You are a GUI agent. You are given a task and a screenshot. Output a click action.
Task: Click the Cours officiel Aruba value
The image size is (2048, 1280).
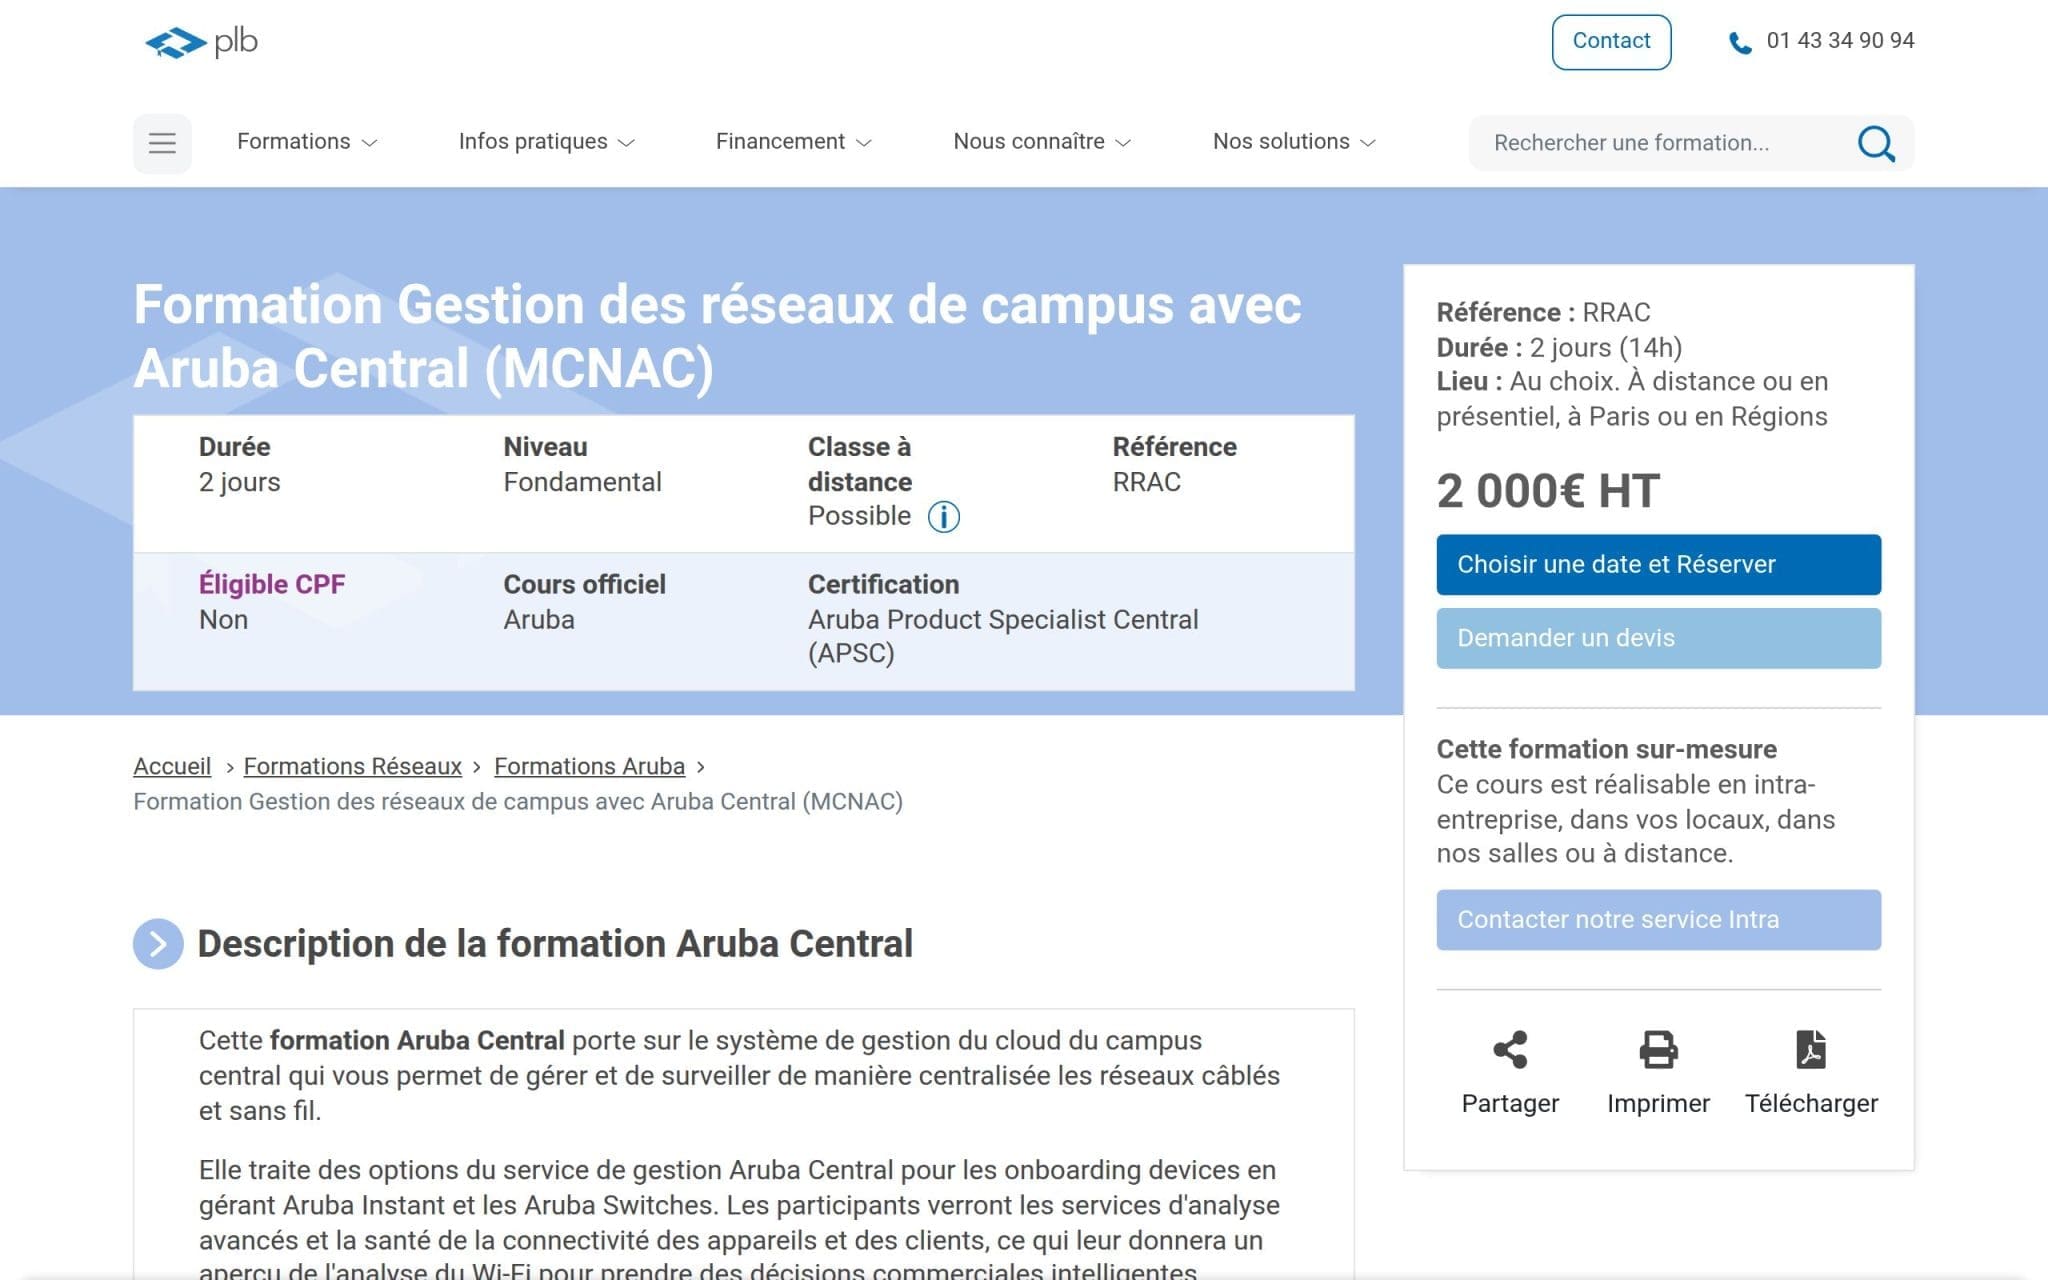(x=538, y=620)
